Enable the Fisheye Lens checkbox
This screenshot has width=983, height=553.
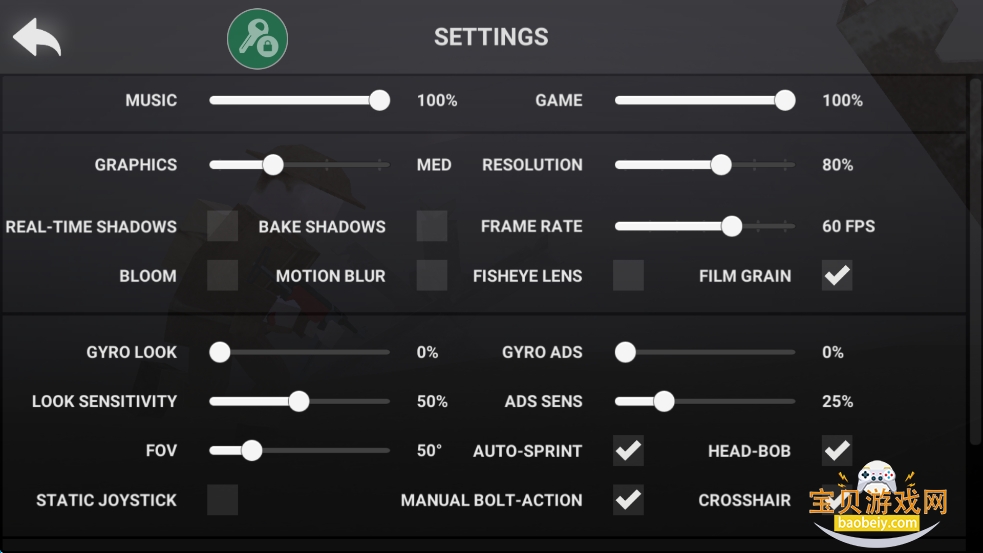coord(628,275)
